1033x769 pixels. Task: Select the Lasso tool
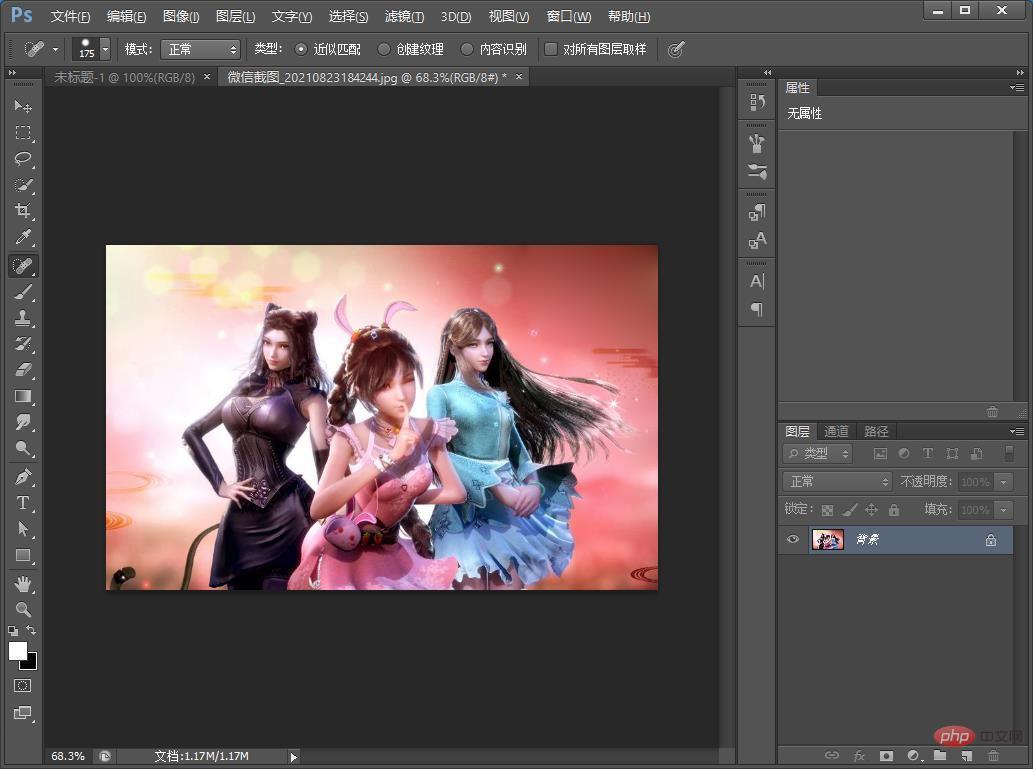(23, 159)
